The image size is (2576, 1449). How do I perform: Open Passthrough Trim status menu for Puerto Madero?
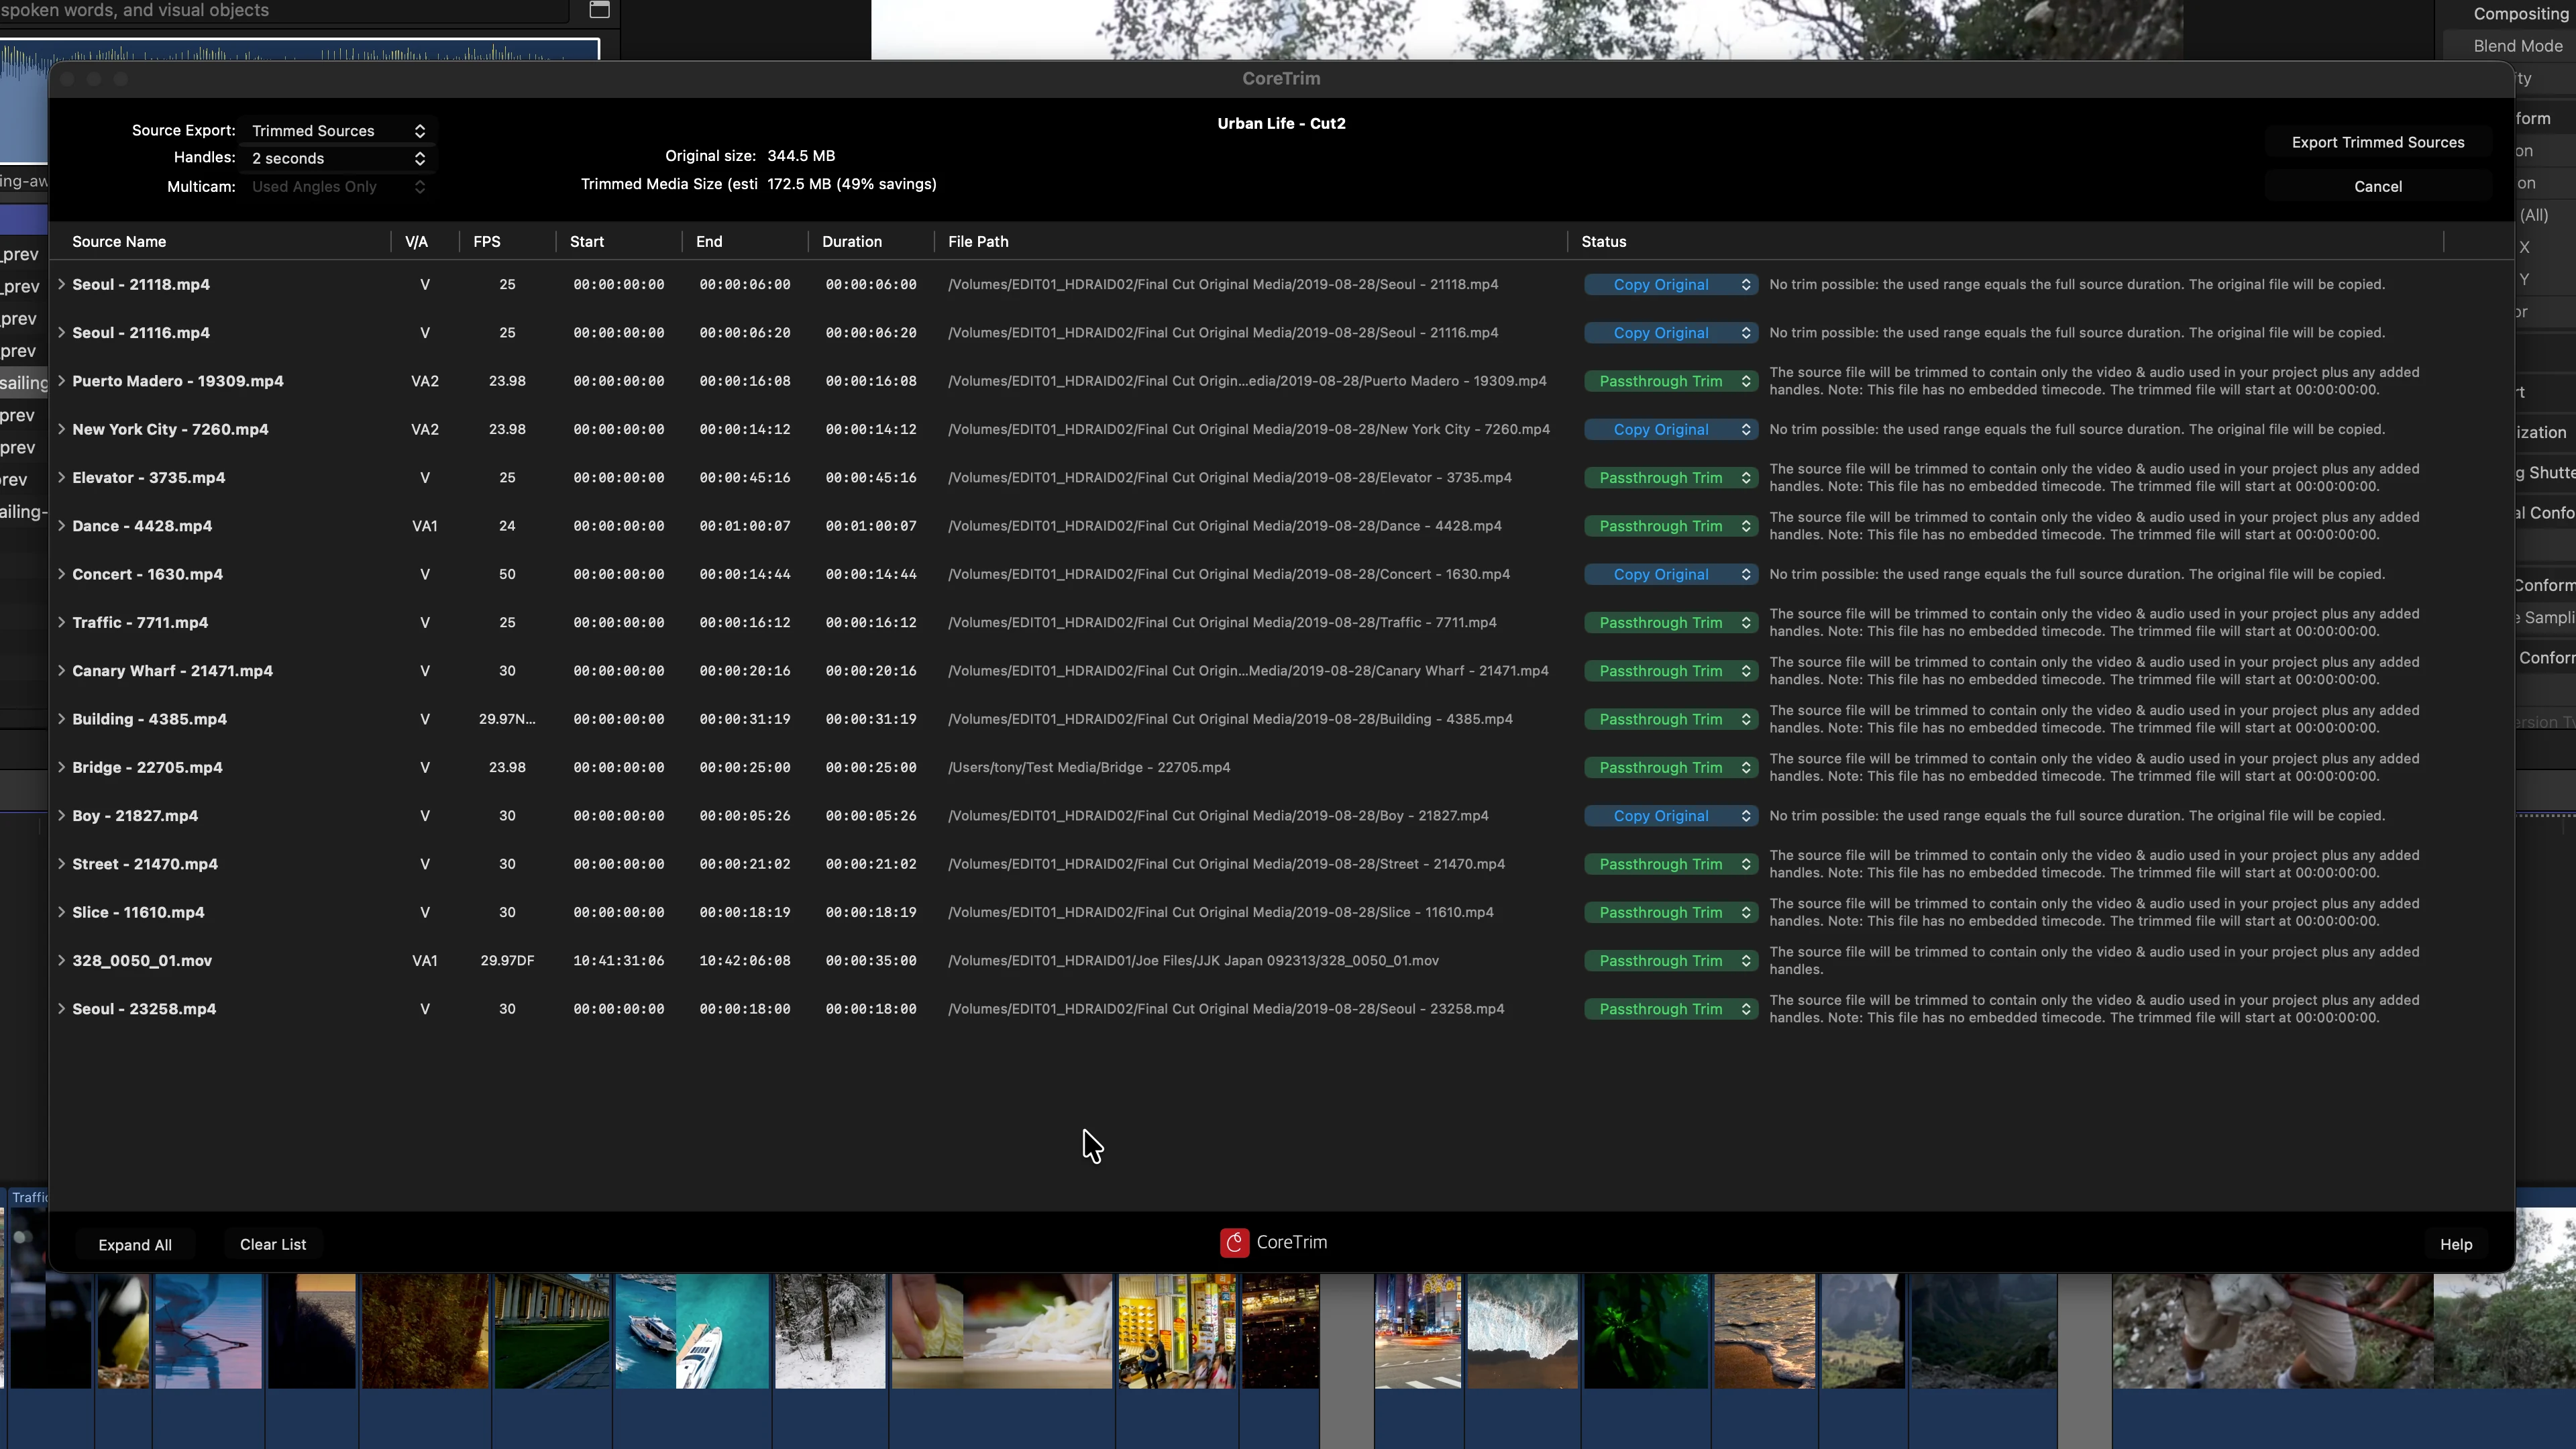pyautogui.click(x=1671, y=381)
